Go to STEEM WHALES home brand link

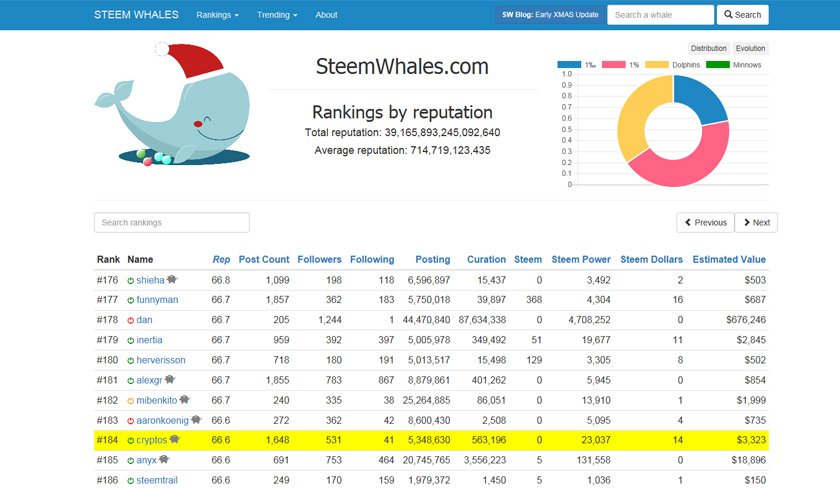coord(136,15)
